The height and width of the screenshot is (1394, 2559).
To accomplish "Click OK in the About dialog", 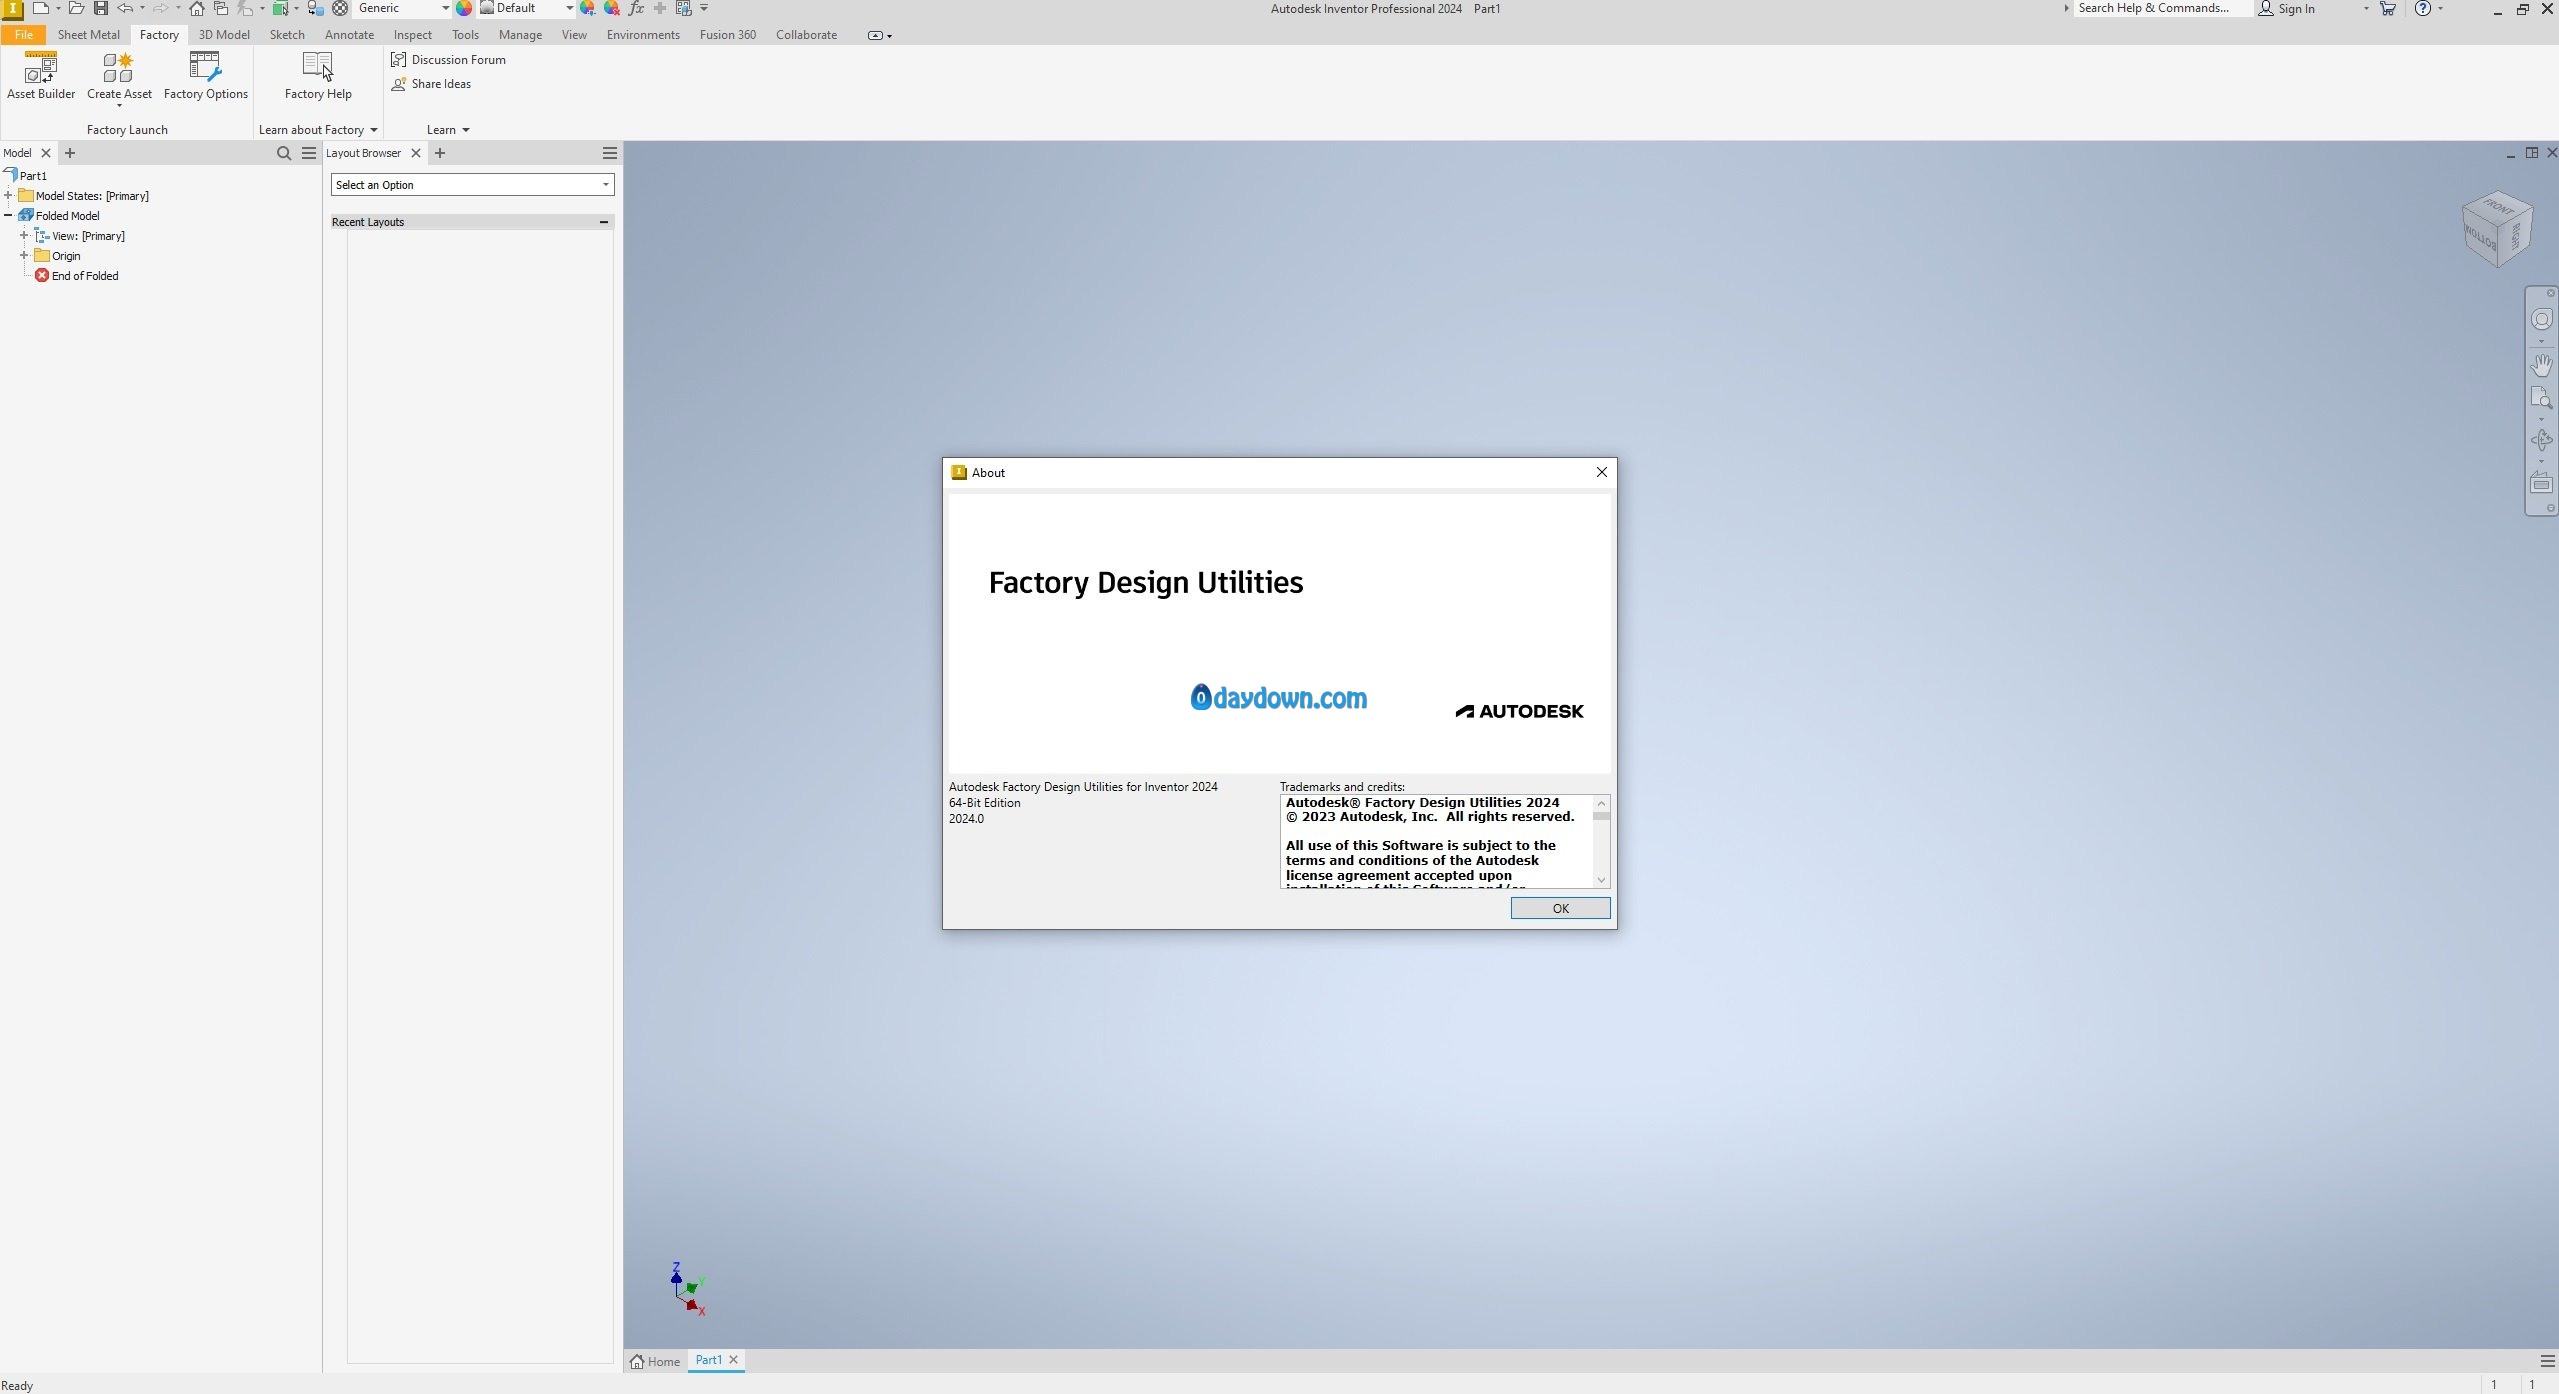I will tap(1560, 908).
